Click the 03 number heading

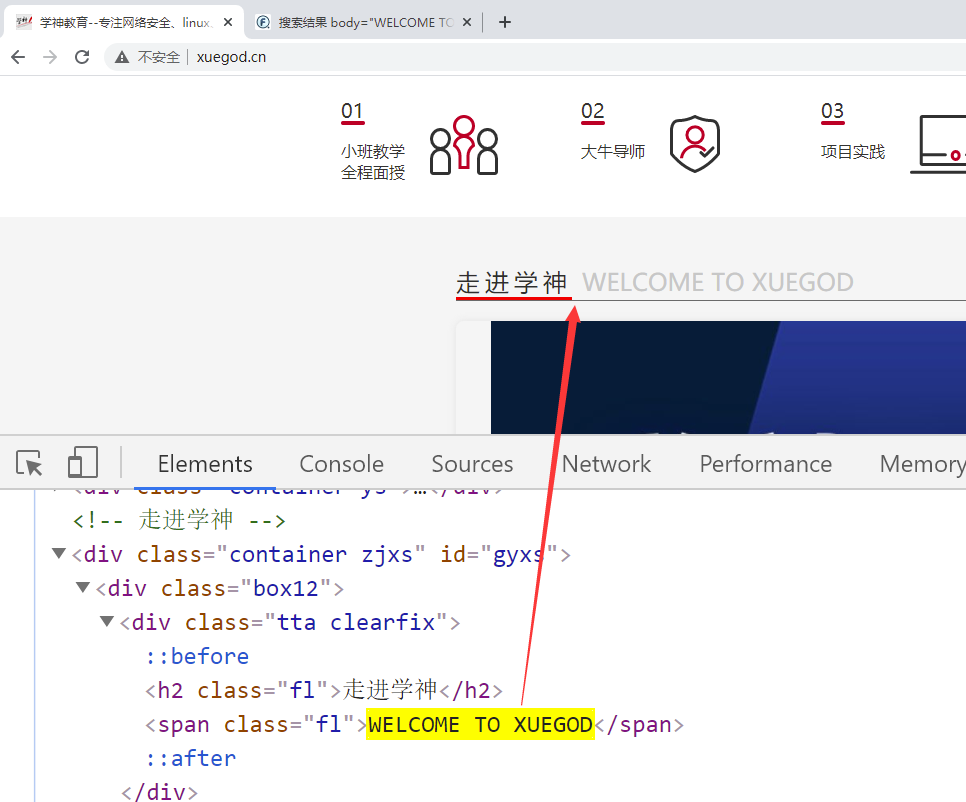[832, 111]
